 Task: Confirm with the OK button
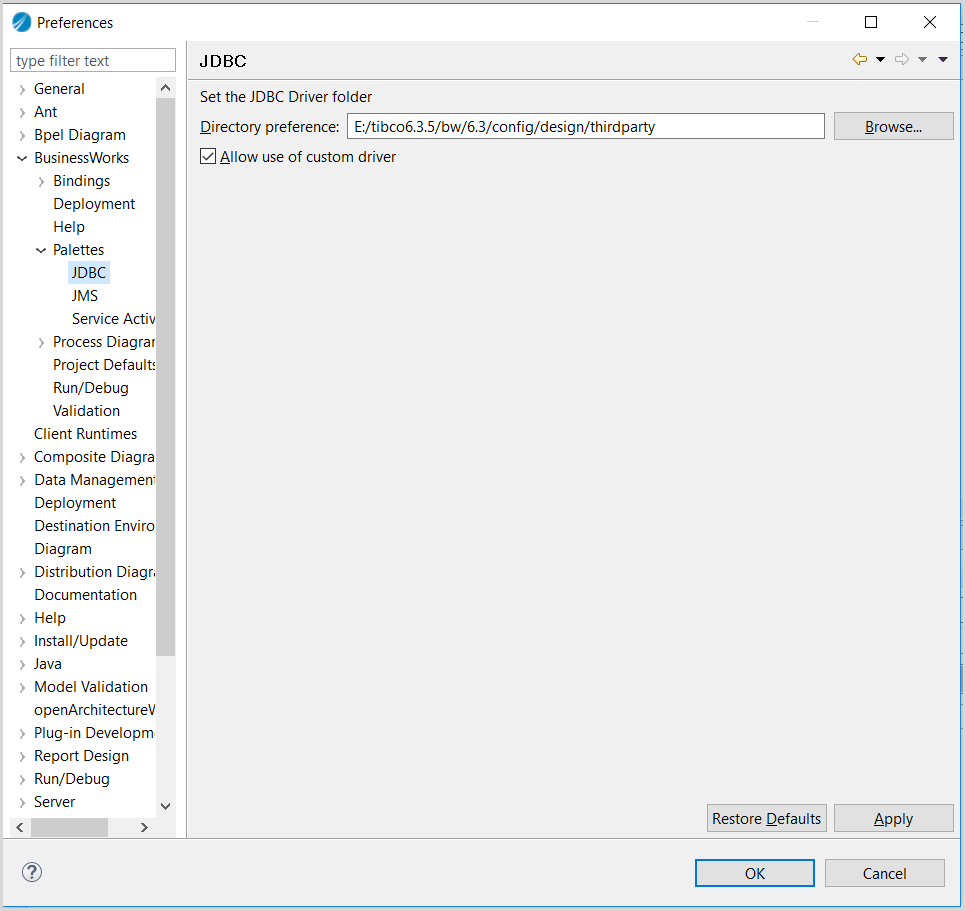click(x=755, y=873)
